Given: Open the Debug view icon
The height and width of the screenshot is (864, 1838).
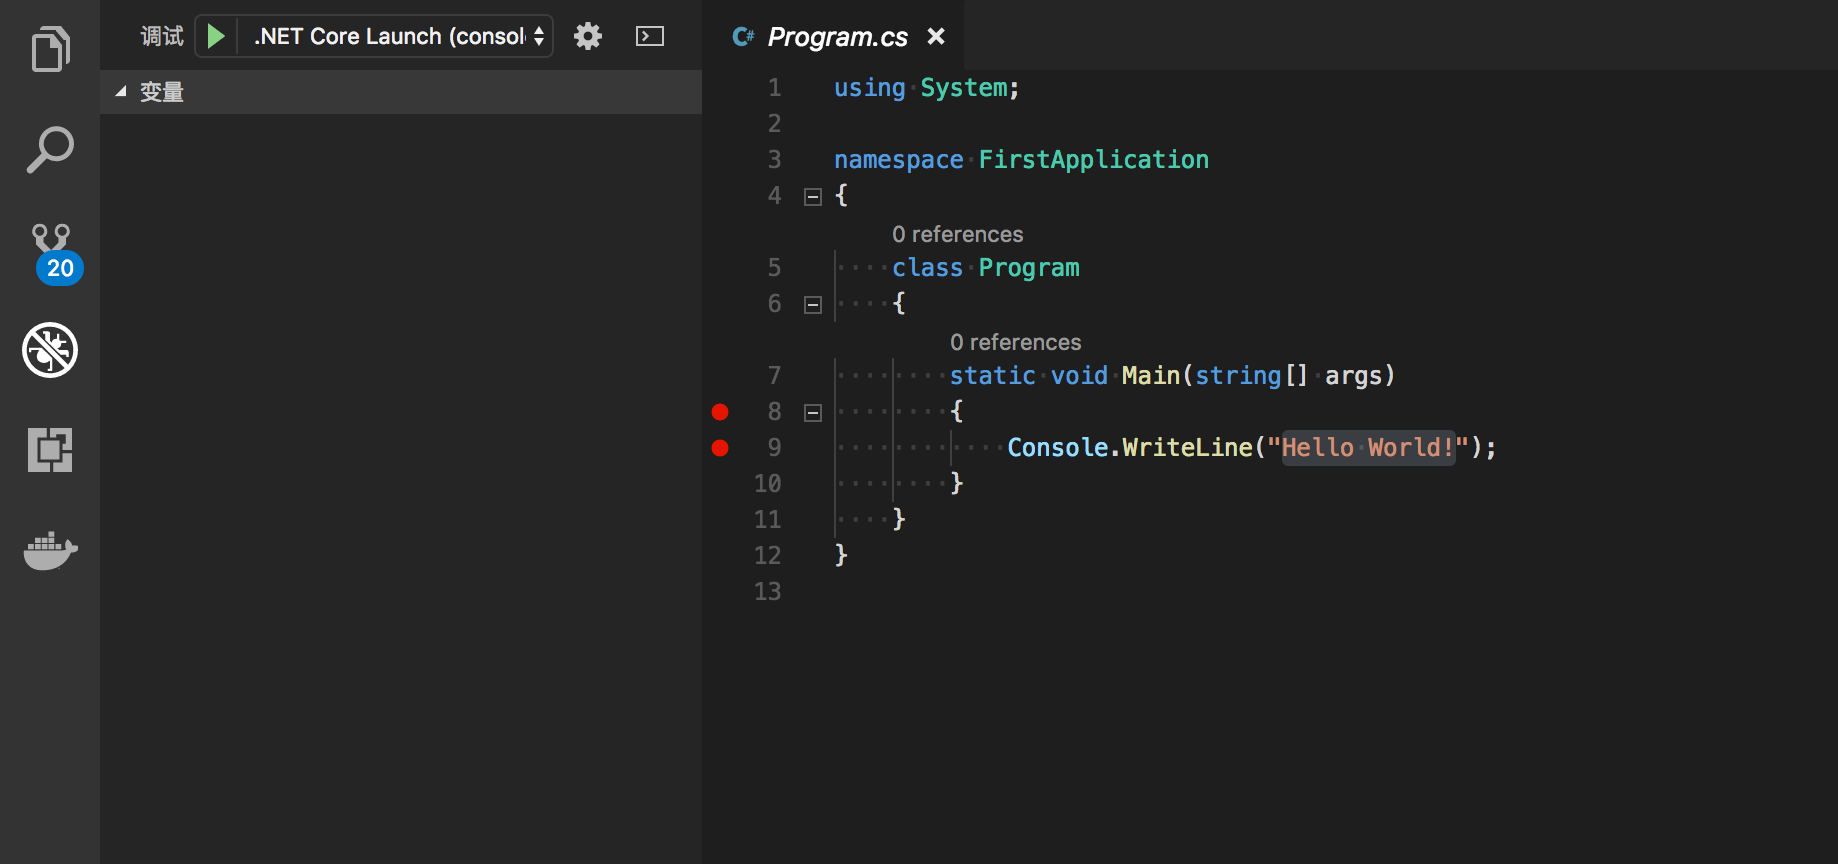Looking at the screenshot, I should [50, 350].
